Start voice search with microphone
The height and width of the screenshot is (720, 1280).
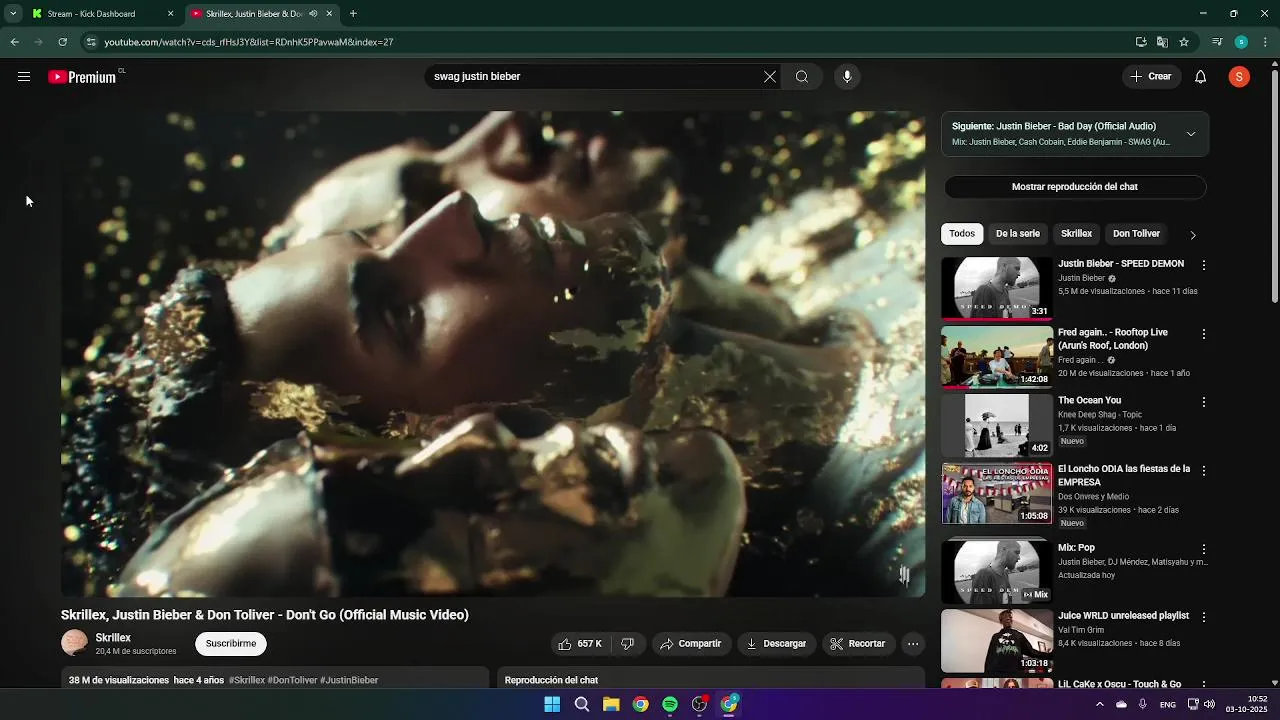847,77
